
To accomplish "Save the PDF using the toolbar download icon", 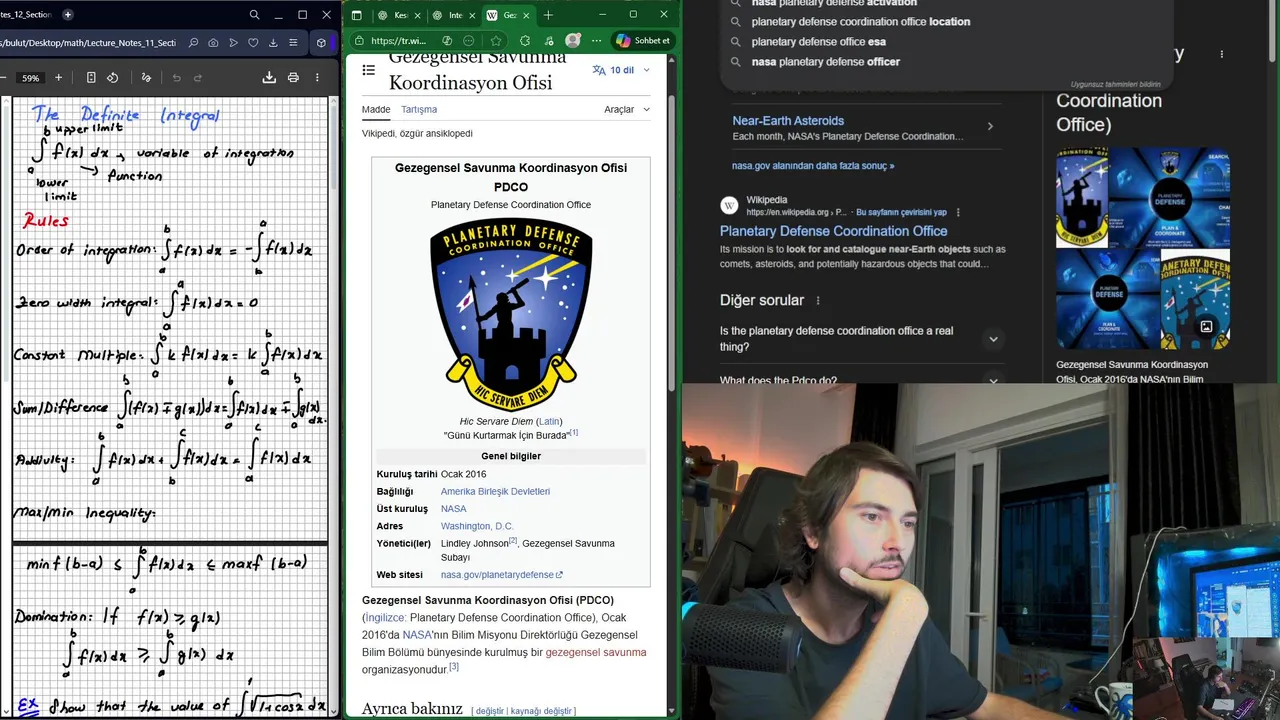I will 269,77.
